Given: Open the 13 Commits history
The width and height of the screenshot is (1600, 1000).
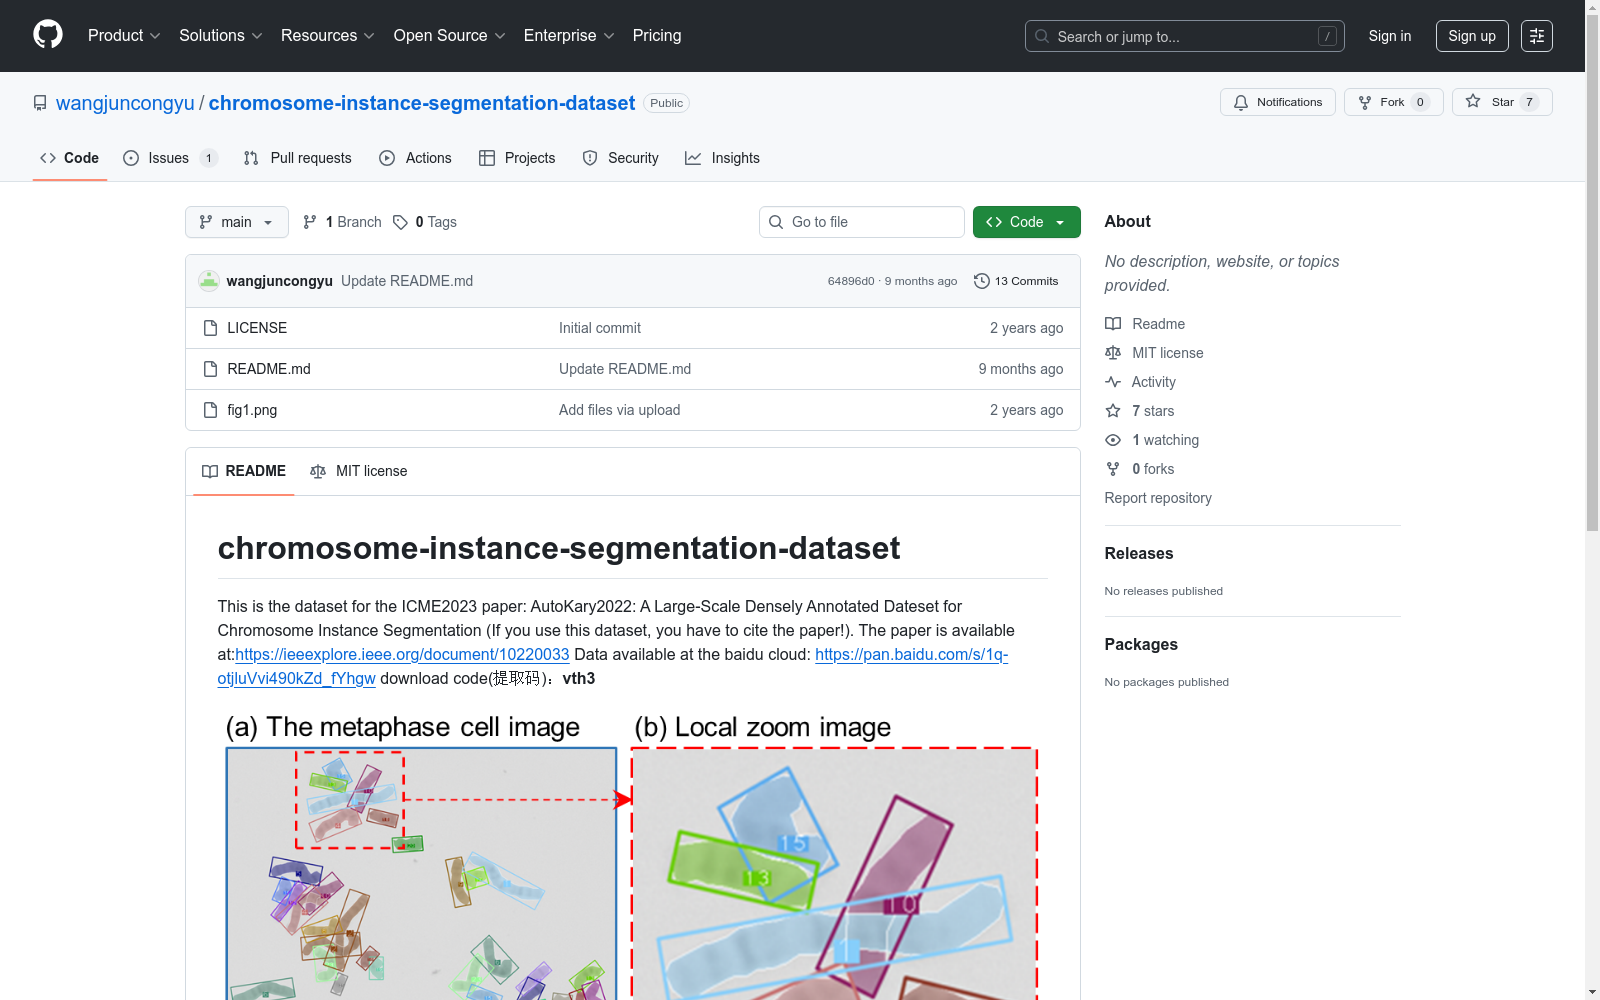Looking at the screenshot, I should click(1016, 281).
